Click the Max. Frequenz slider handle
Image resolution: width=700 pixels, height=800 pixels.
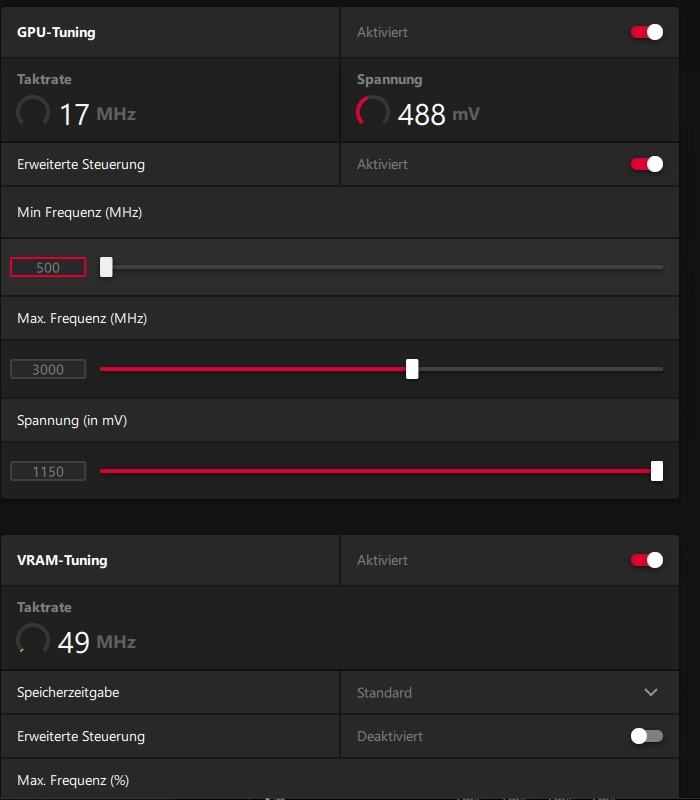coord(412,369)
